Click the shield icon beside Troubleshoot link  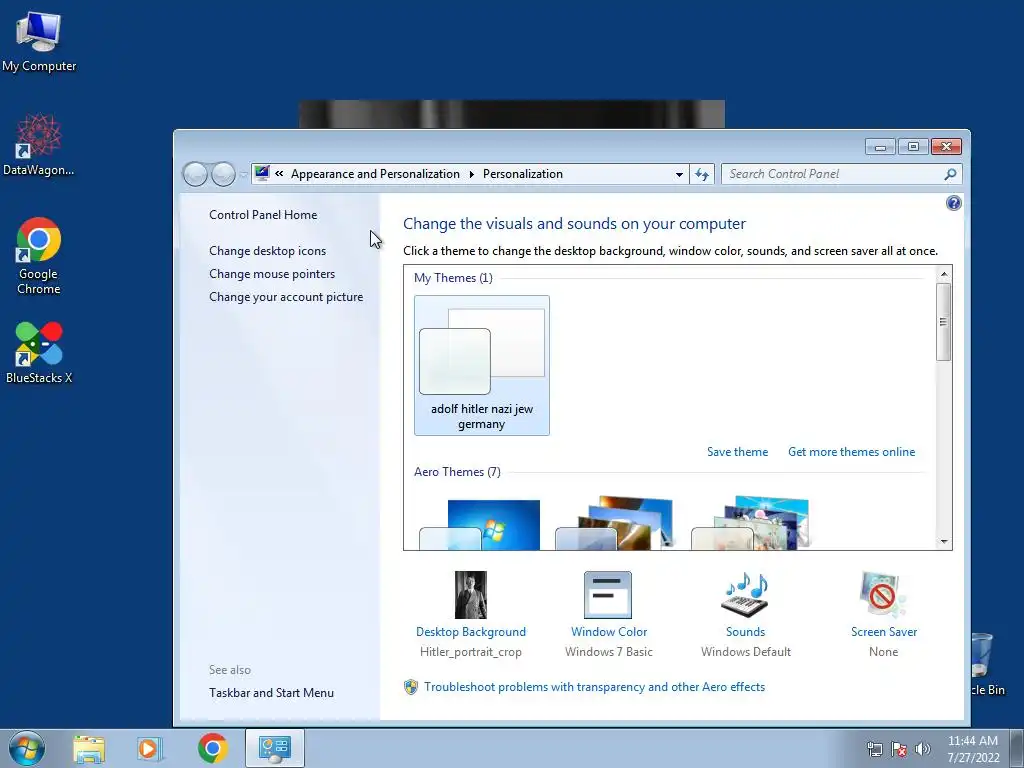point(411,686)
